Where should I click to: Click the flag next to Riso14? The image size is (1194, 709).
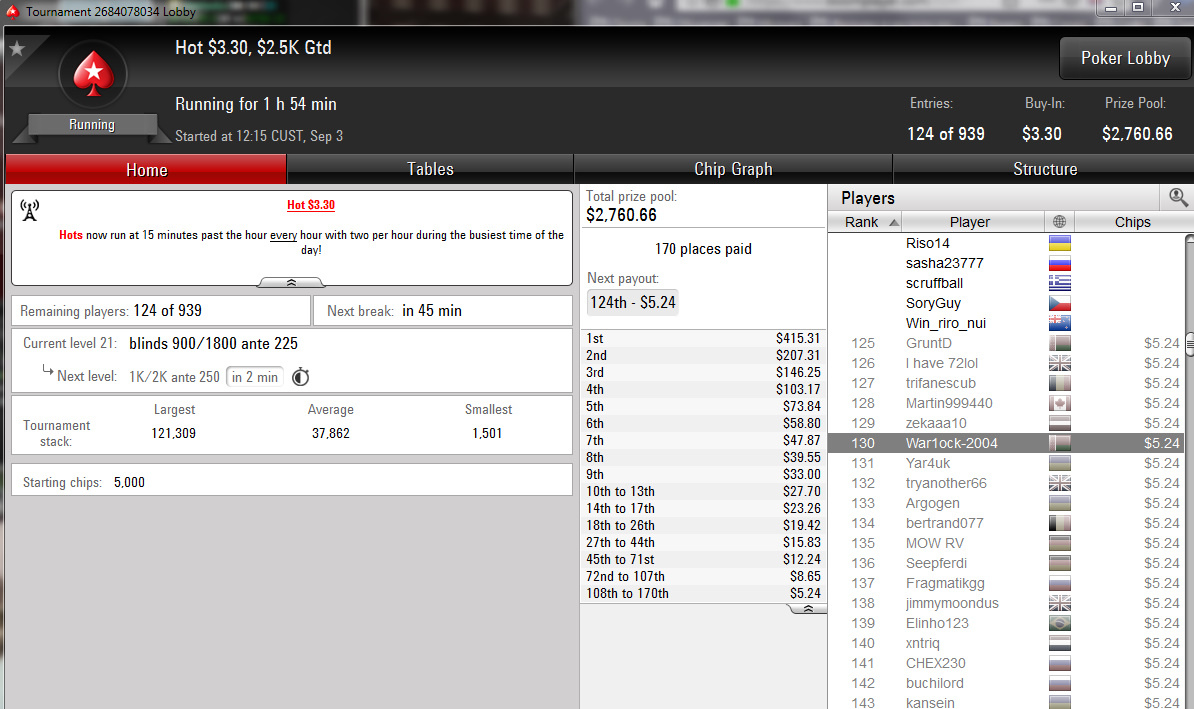point(1060,243)
